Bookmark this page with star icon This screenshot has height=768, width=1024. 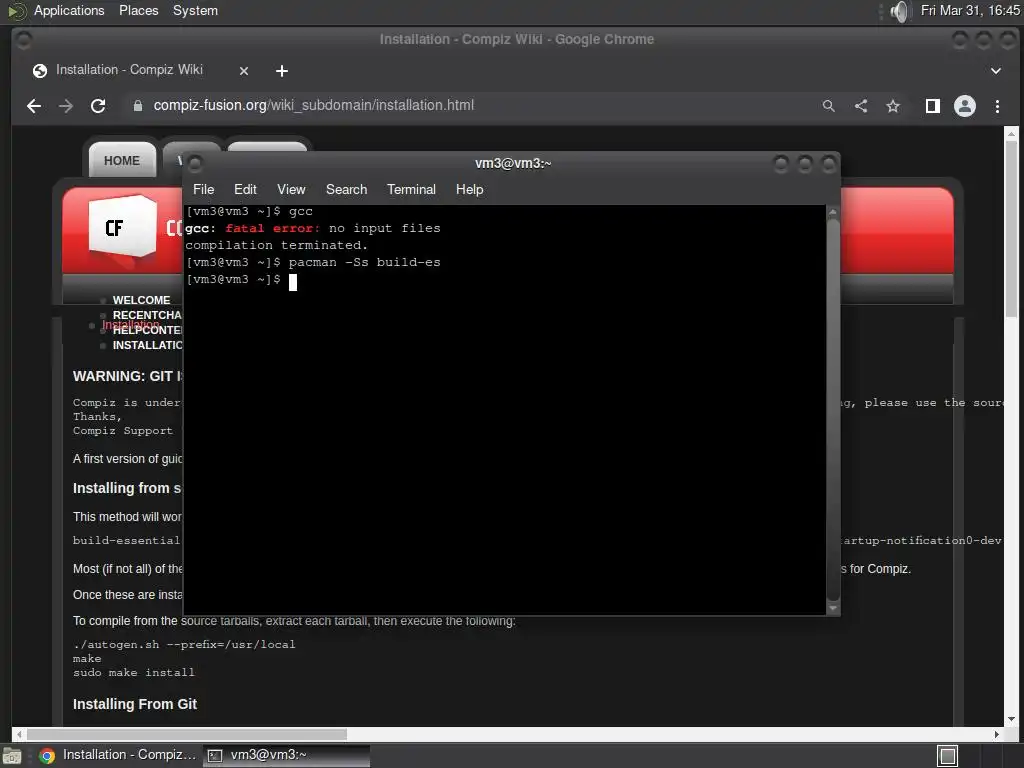point(893,106)
